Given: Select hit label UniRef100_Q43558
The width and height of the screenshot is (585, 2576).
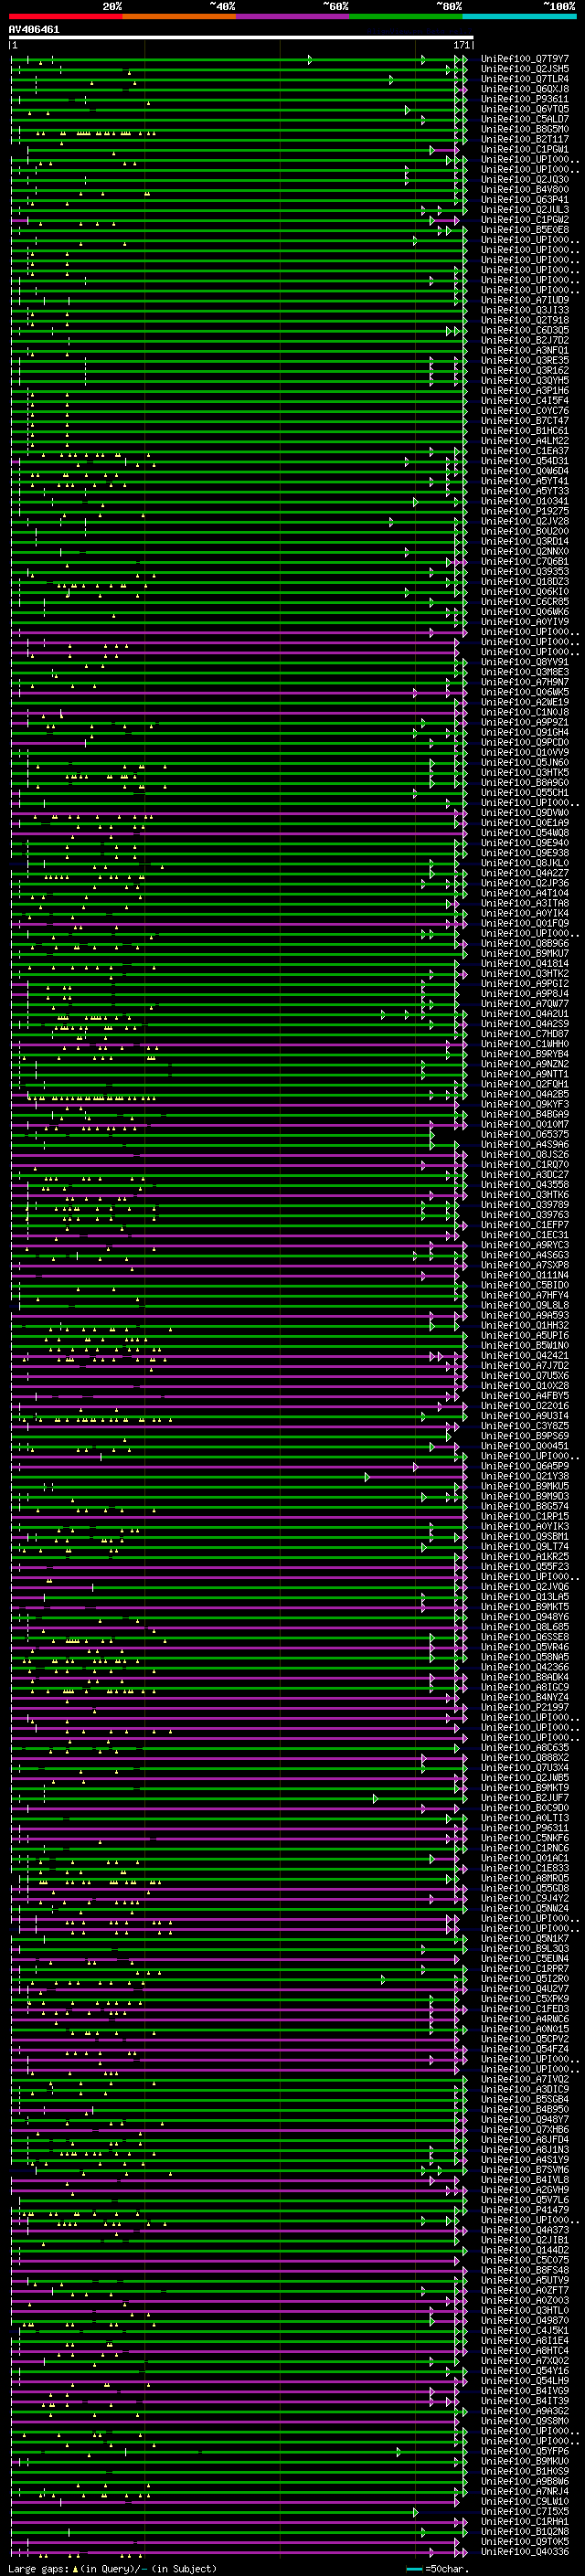Looking at the screenshot, I should click(525, 1185).
